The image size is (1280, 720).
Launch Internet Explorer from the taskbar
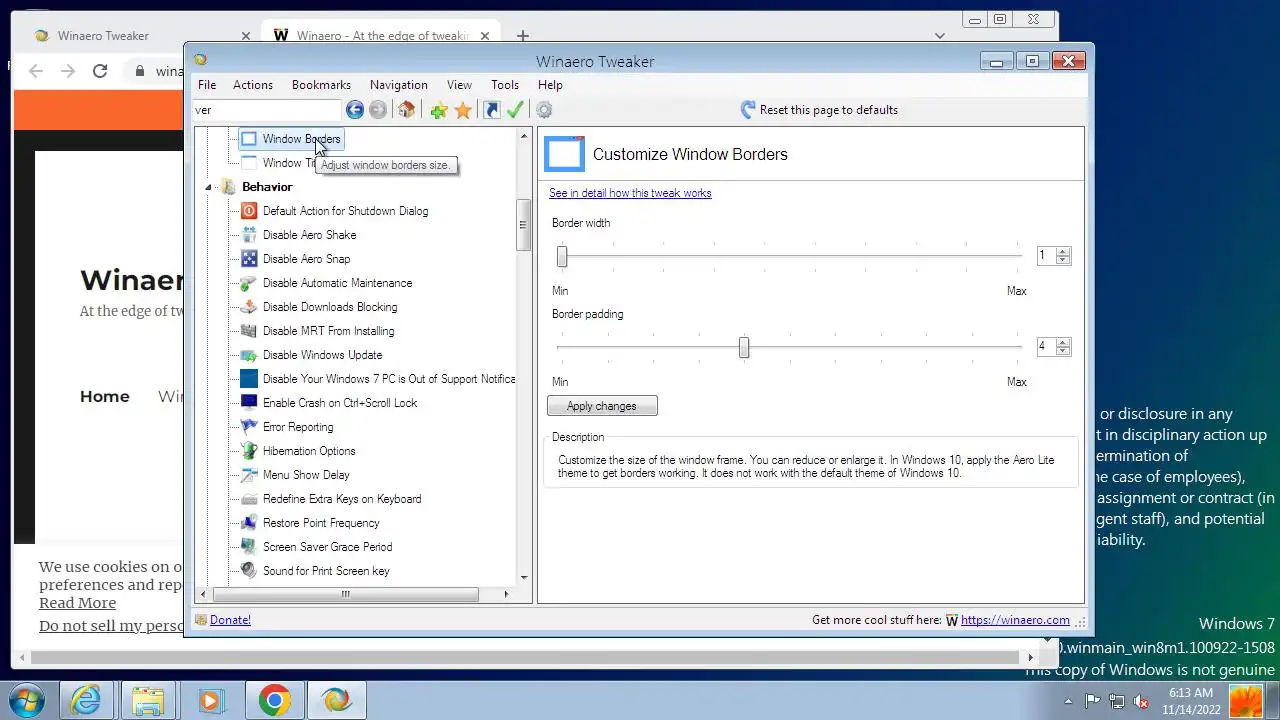86,700
